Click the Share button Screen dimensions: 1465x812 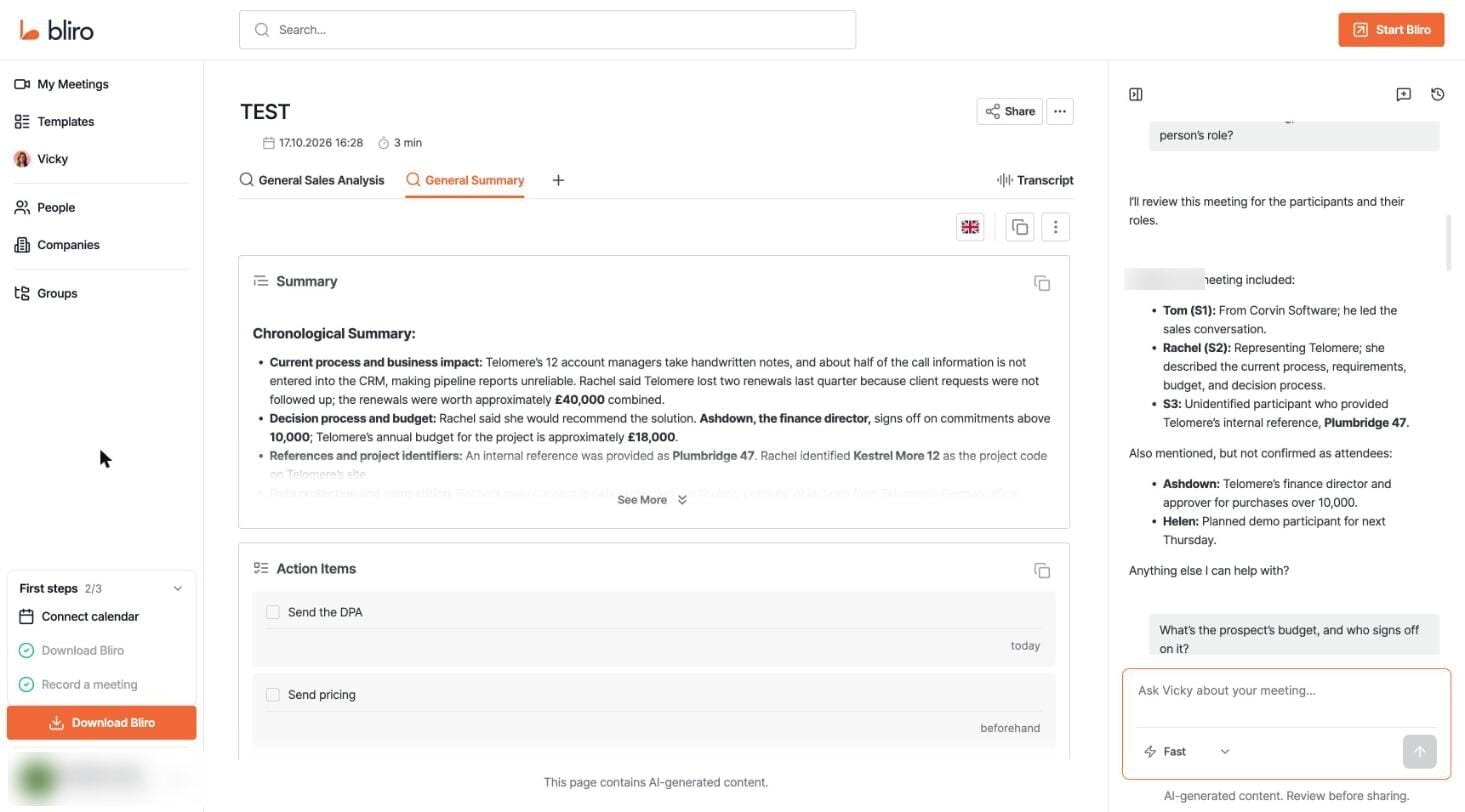[x=1009, y=111]
